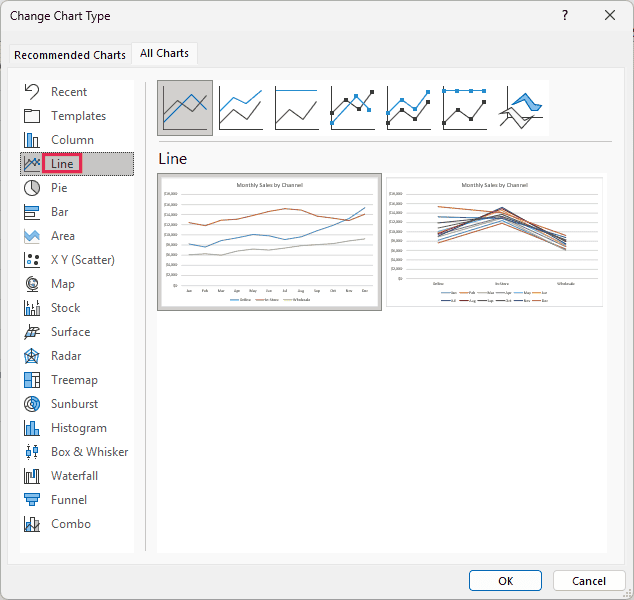Image resolution: width=634 pixels, height=600 pixels.
Task: Select the Map chart category
Action: (77, 284)
